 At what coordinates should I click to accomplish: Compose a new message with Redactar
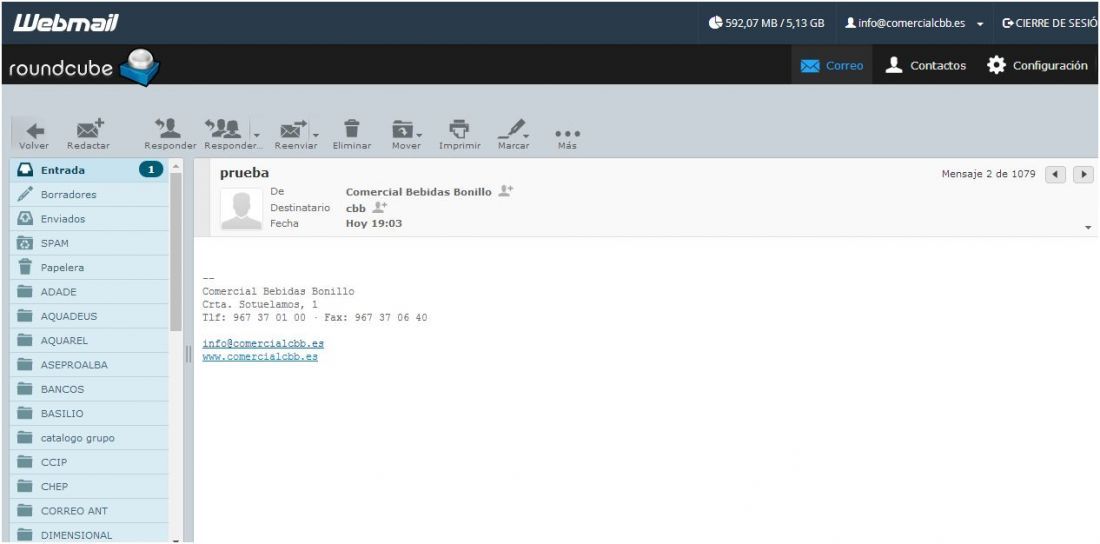89,135
